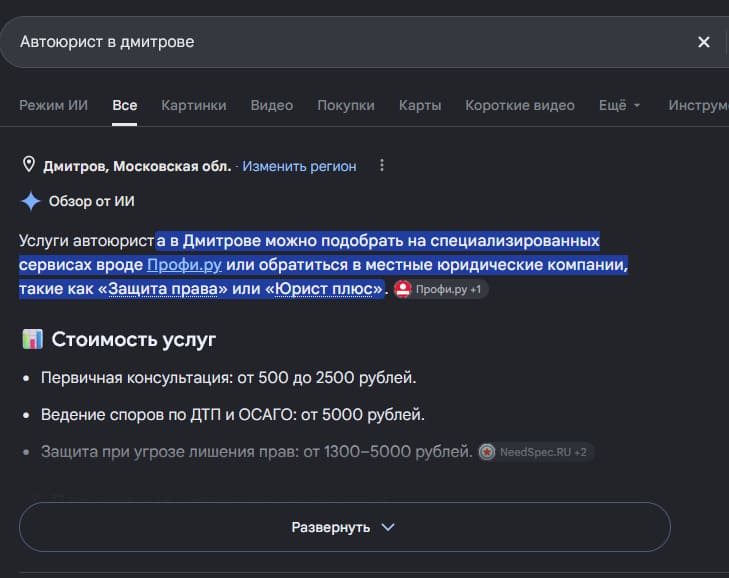729x578 pixels.
Task: Click the Изменить регион link
Action: tap(299, 166)
